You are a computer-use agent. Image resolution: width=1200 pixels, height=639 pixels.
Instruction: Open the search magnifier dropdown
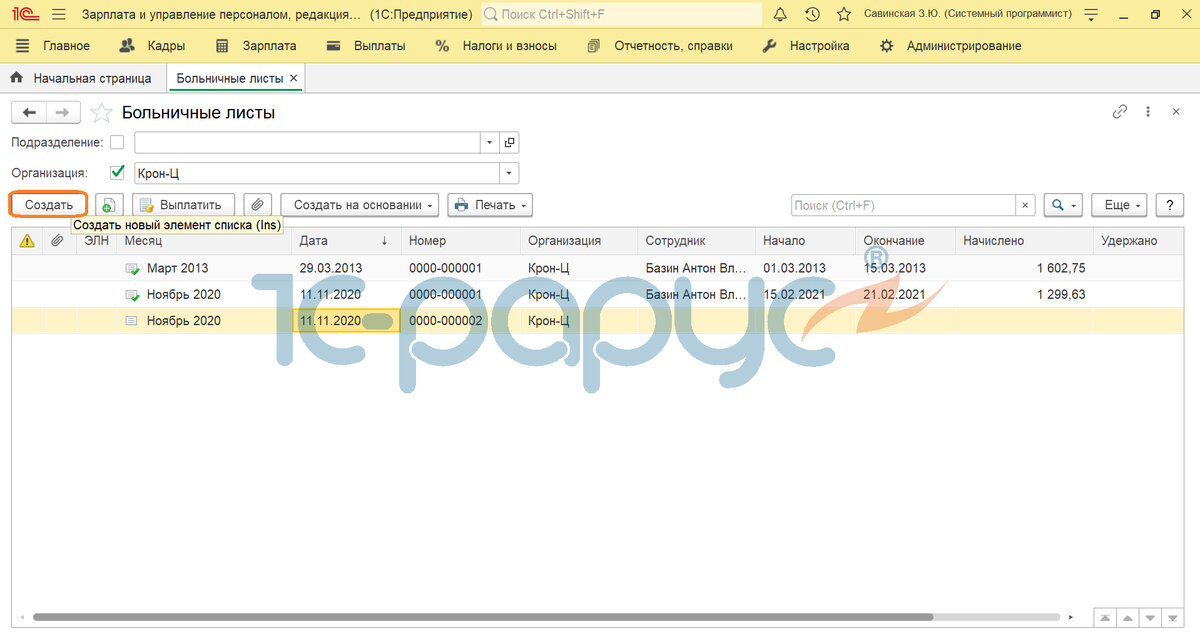pyautogui.click(x=1063, y=205)
